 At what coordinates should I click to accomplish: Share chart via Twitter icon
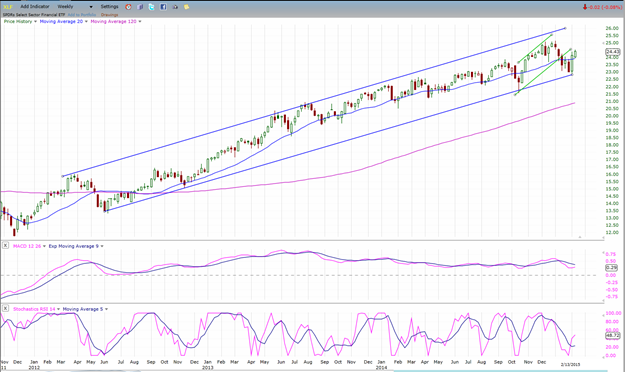tap(151, 7)
